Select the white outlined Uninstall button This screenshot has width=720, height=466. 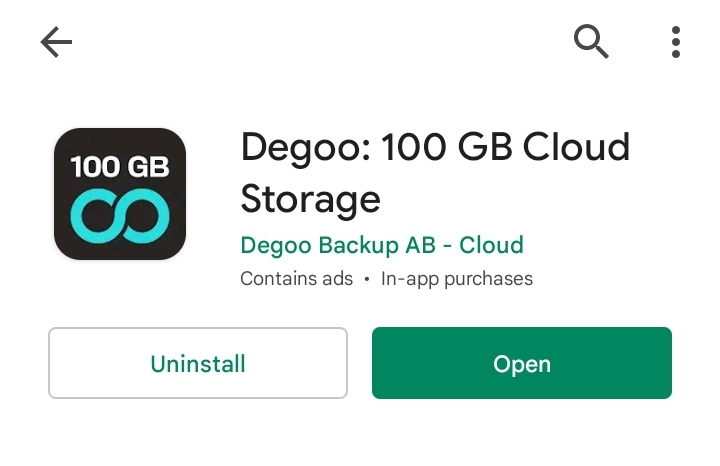198,363
